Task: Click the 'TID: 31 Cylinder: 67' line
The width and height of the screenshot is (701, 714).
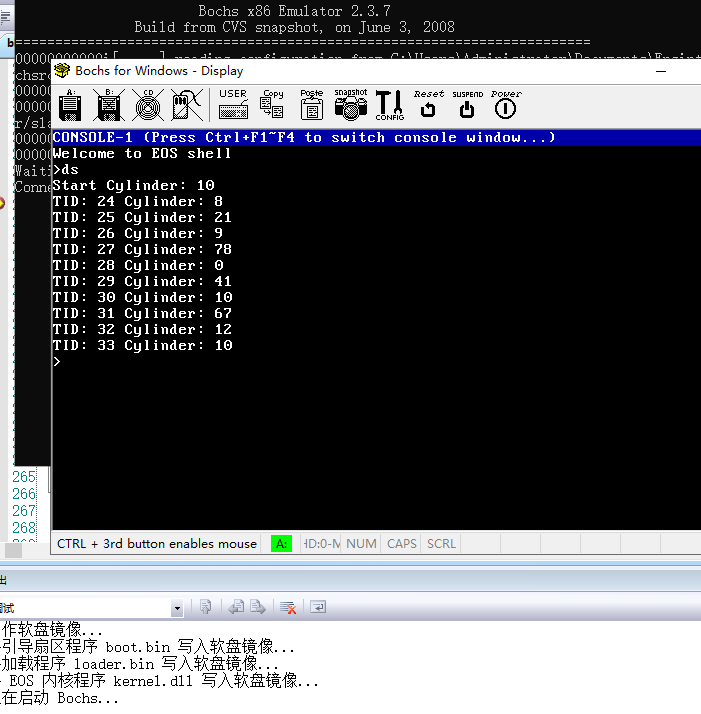Action: (142, 313)
